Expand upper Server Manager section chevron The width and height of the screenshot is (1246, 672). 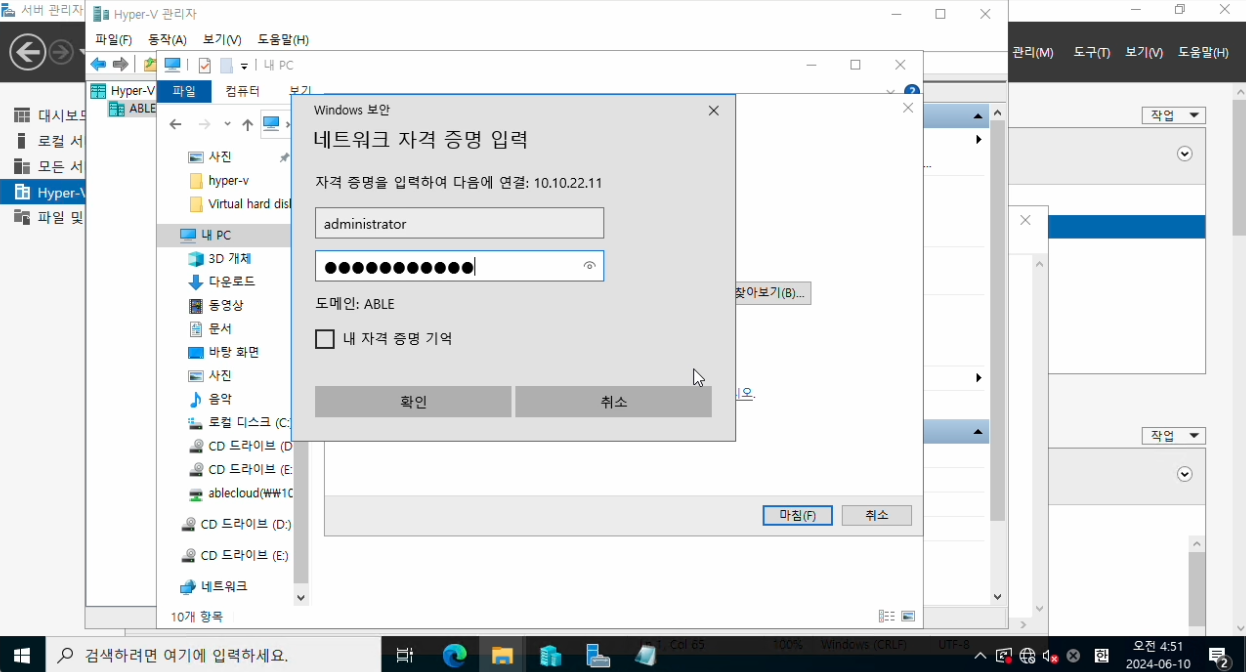(1185, 154)
